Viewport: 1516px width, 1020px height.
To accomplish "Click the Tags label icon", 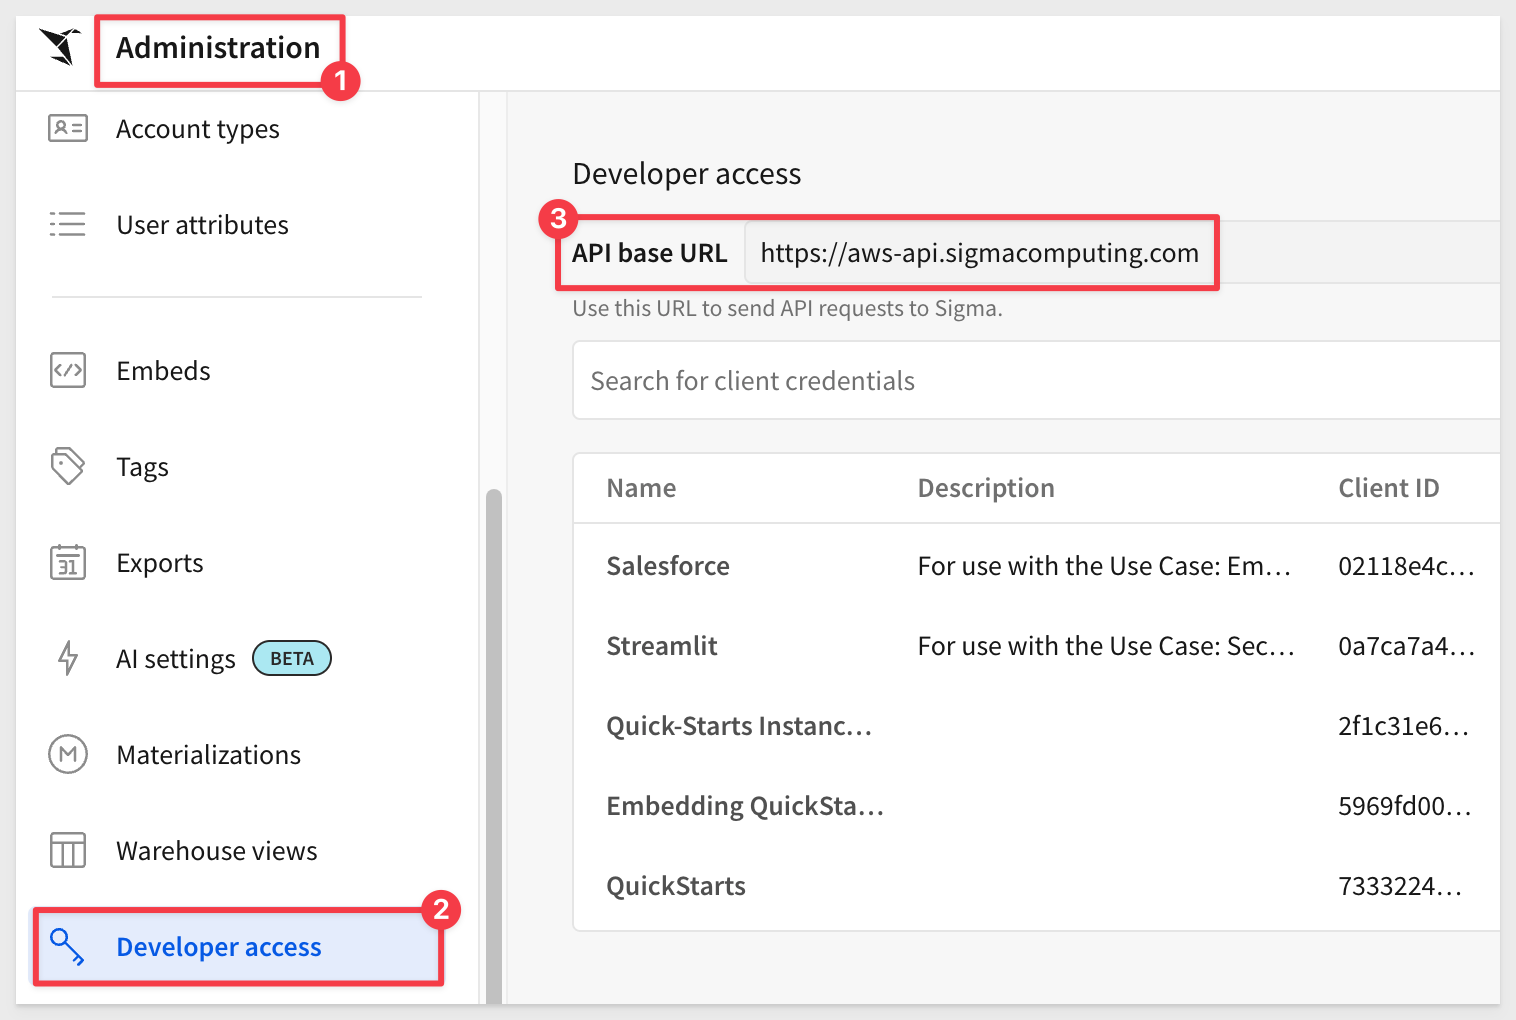I will click(x=68, y=466).
